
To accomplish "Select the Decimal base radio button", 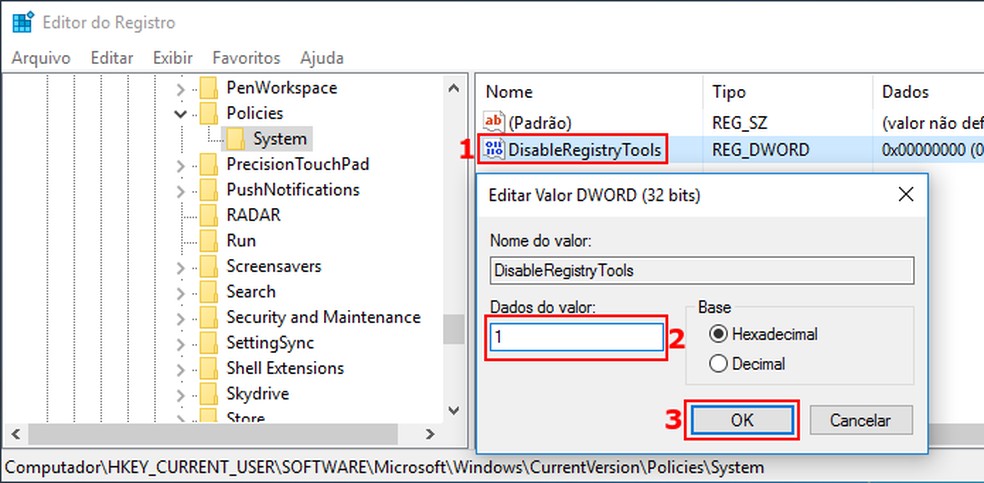I will [718, 364].
